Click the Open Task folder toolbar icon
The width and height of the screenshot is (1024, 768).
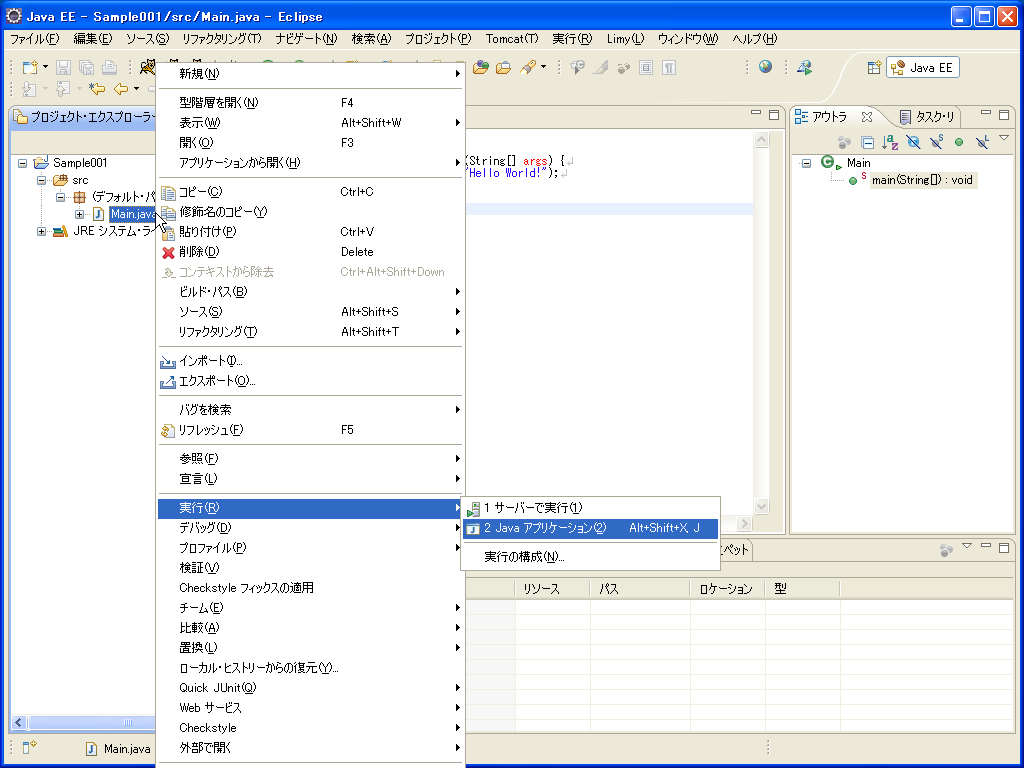point(504,67)
